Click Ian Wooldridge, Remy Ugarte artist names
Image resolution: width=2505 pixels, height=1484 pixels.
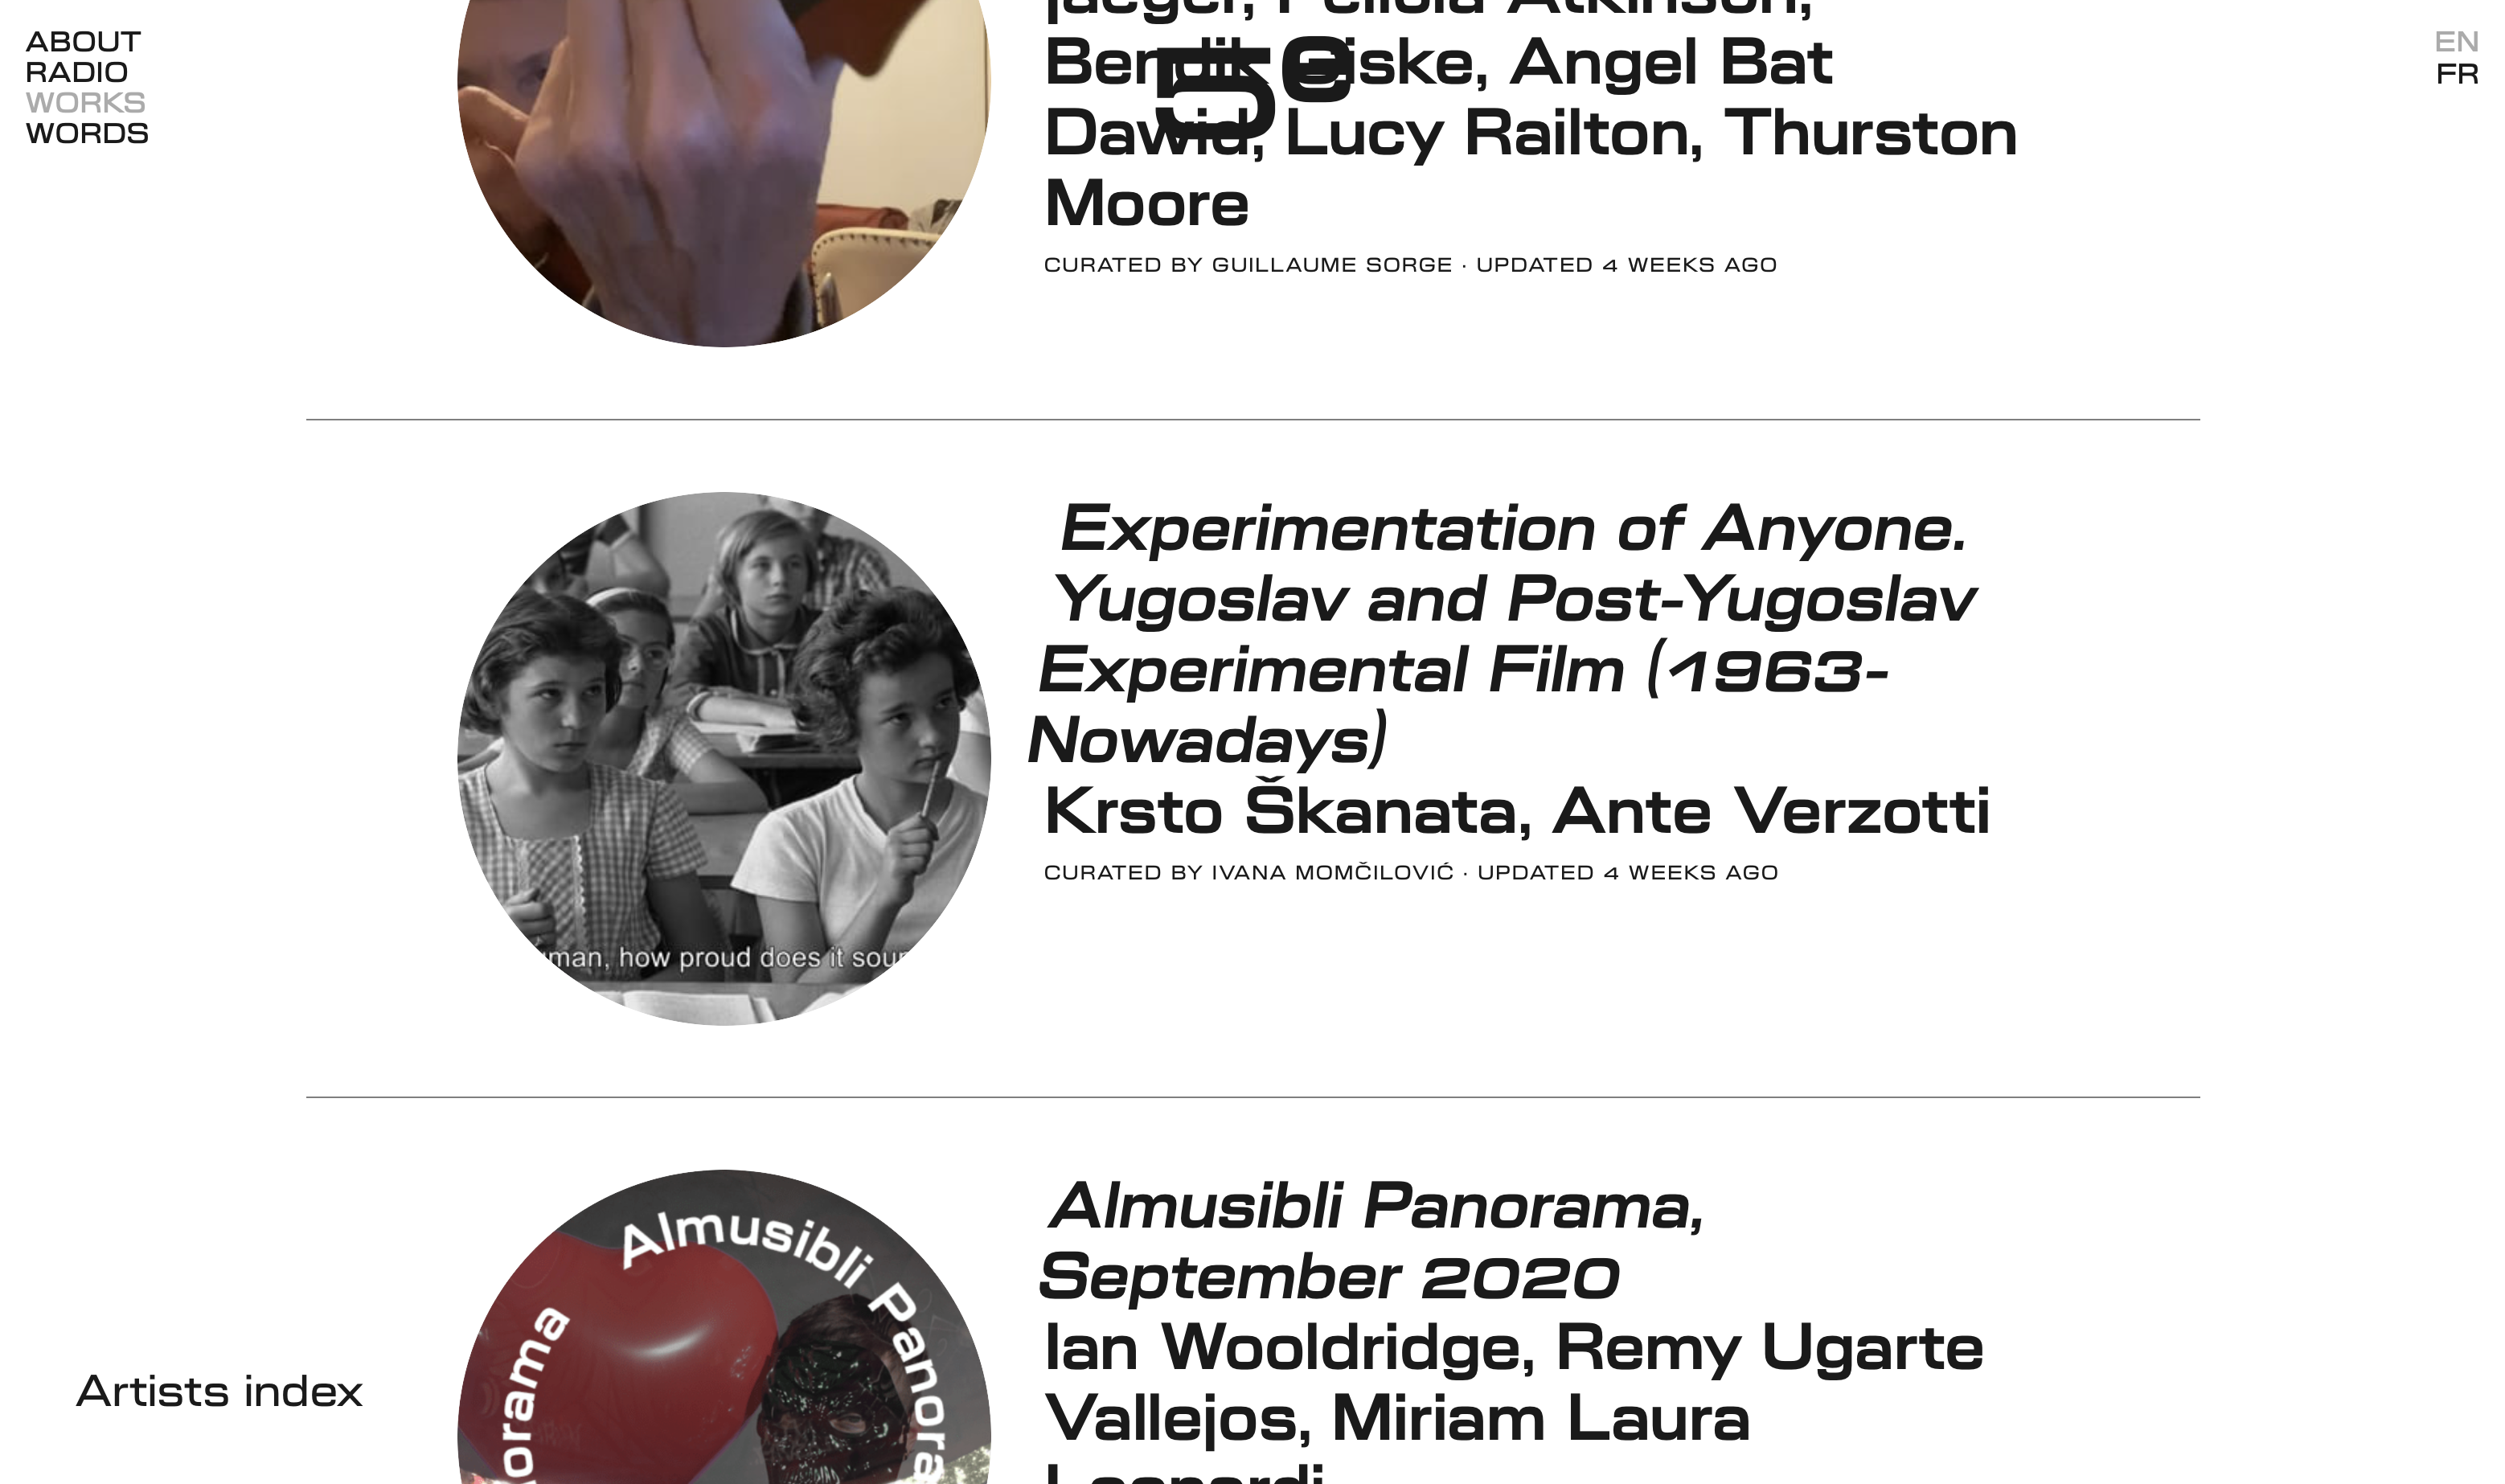[x=1513, y=1347]
